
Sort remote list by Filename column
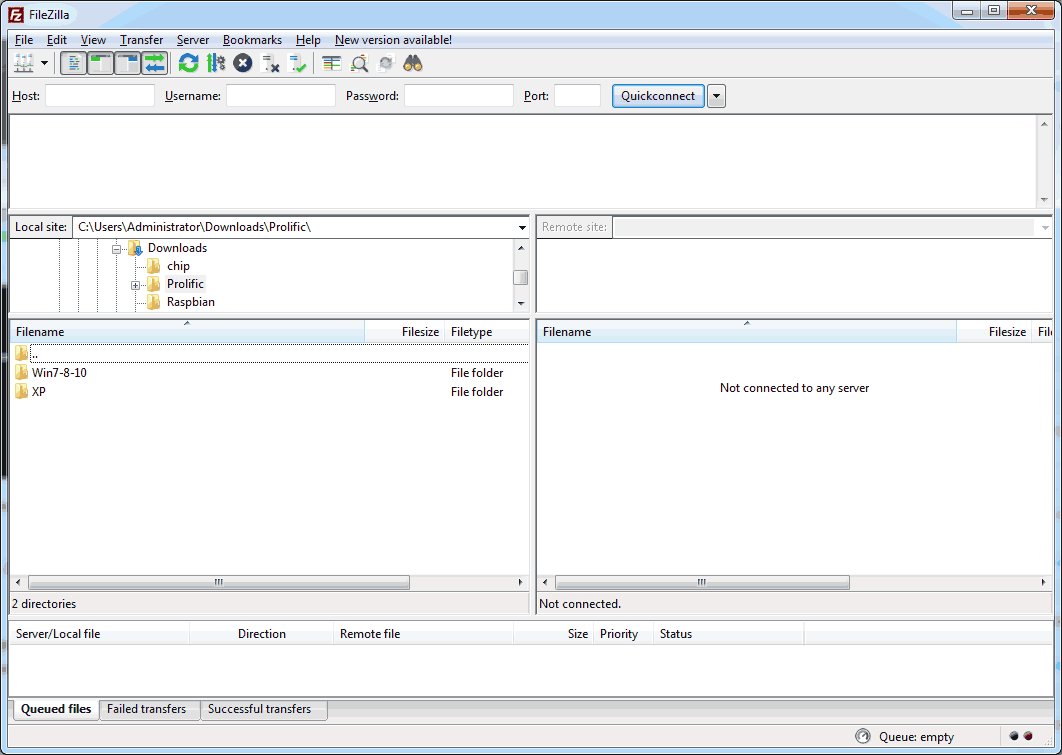tap(746, 332)
